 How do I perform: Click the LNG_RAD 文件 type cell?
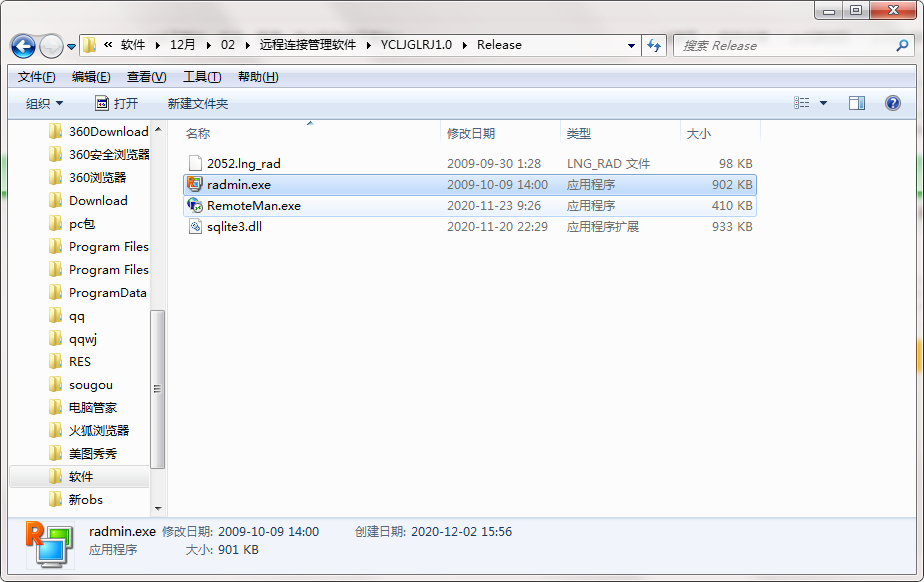608,164
